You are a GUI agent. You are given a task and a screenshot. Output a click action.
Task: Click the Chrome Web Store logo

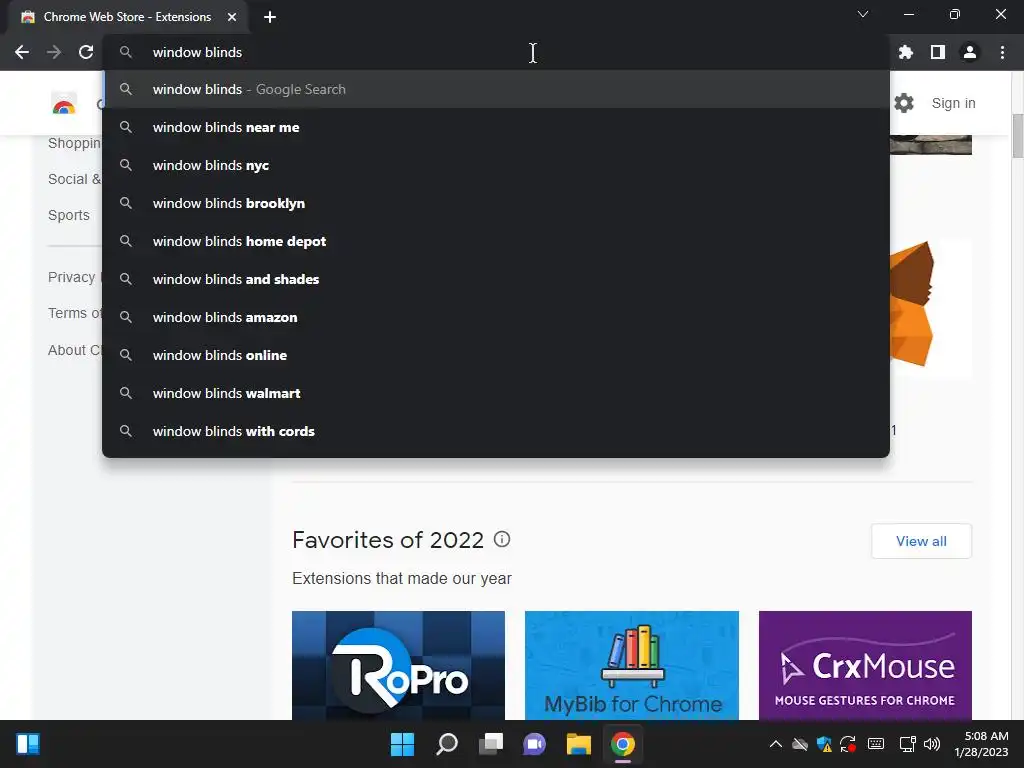[x=64, y=104]
